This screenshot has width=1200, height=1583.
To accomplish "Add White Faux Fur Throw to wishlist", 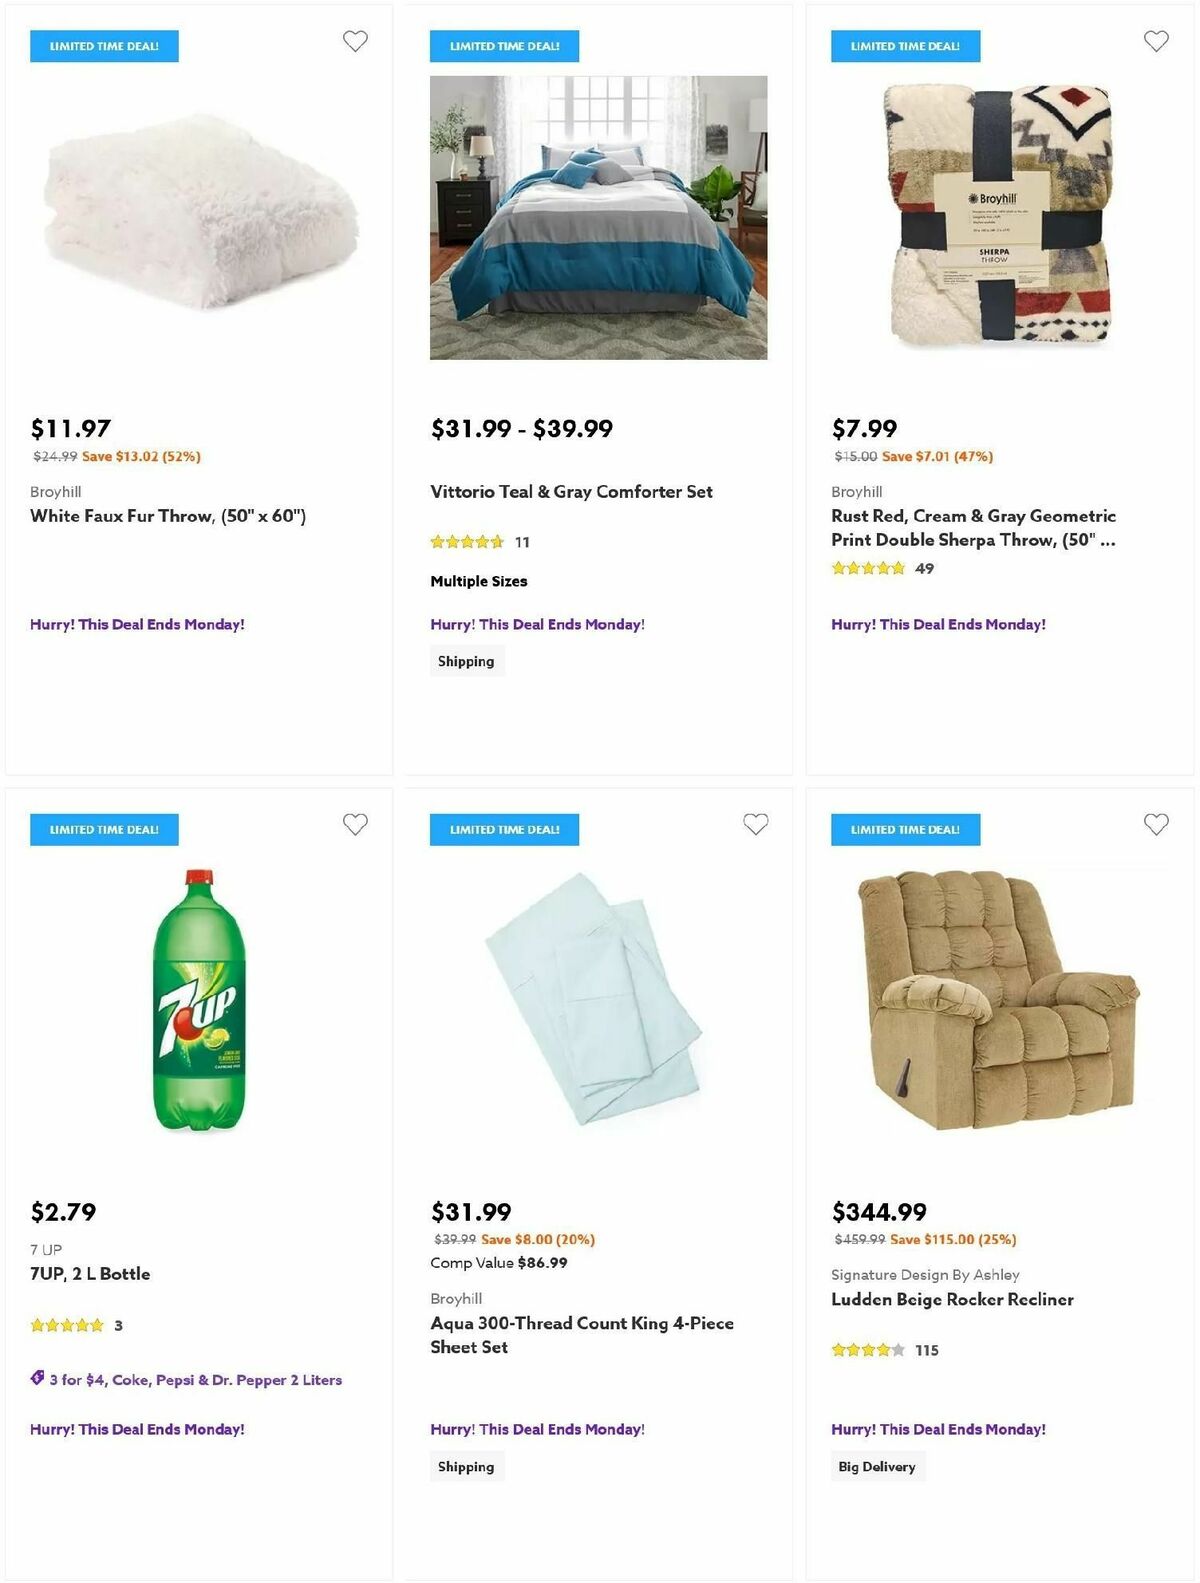I will 356,42.
